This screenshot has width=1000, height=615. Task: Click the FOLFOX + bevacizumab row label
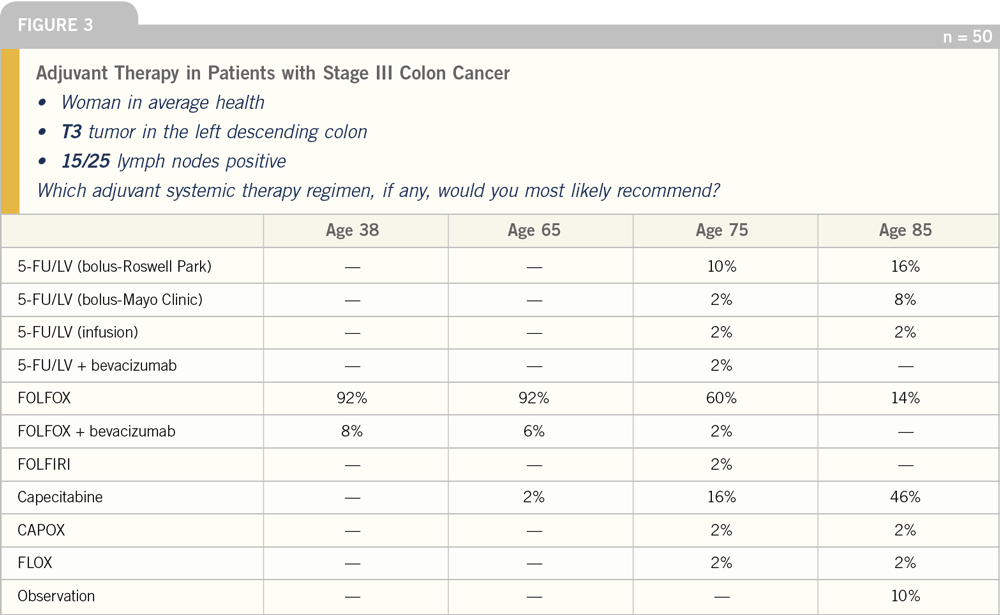[x=96, y=431]
